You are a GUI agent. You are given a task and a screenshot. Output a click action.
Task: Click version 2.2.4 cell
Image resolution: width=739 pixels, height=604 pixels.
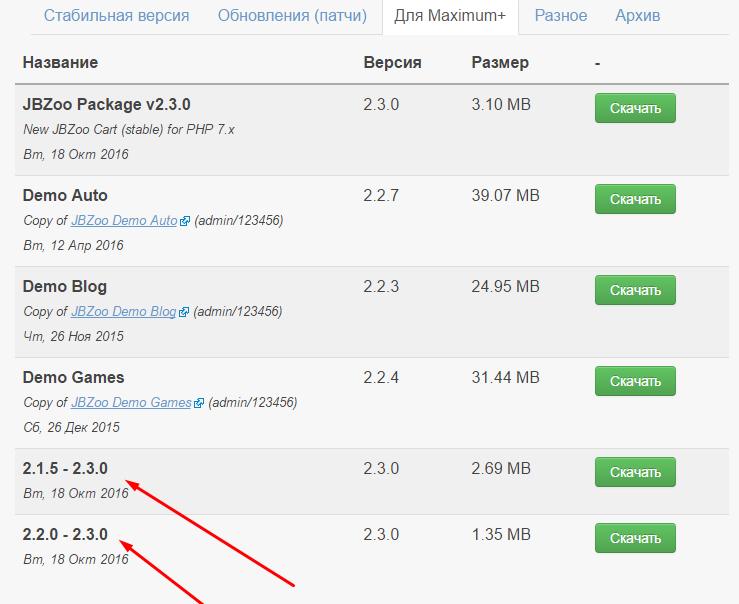pyautogui.click(x=381, y=377)
